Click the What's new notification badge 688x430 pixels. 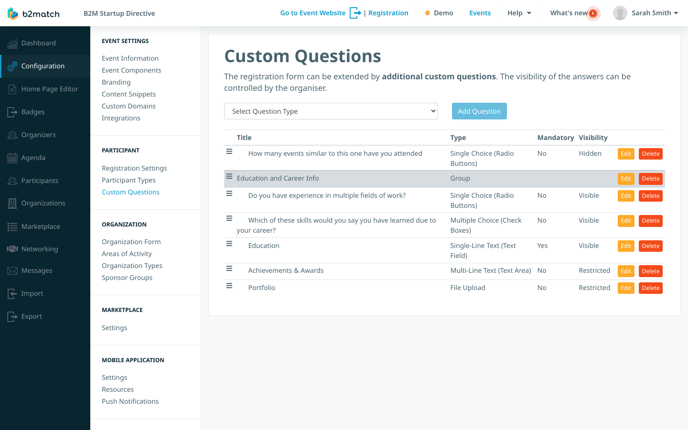(593, 14)
